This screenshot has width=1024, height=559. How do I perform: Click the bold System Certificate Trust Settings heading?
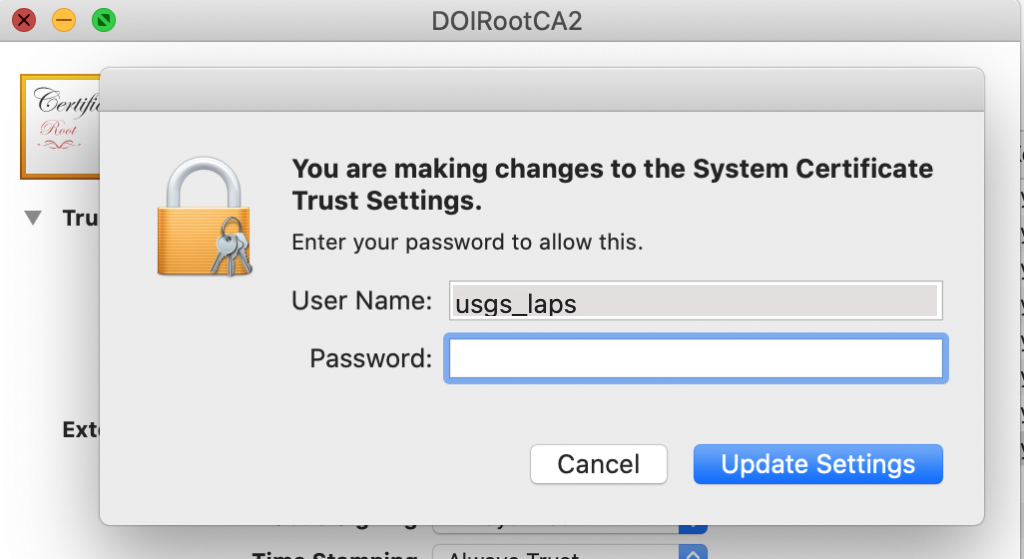(612, 185)
